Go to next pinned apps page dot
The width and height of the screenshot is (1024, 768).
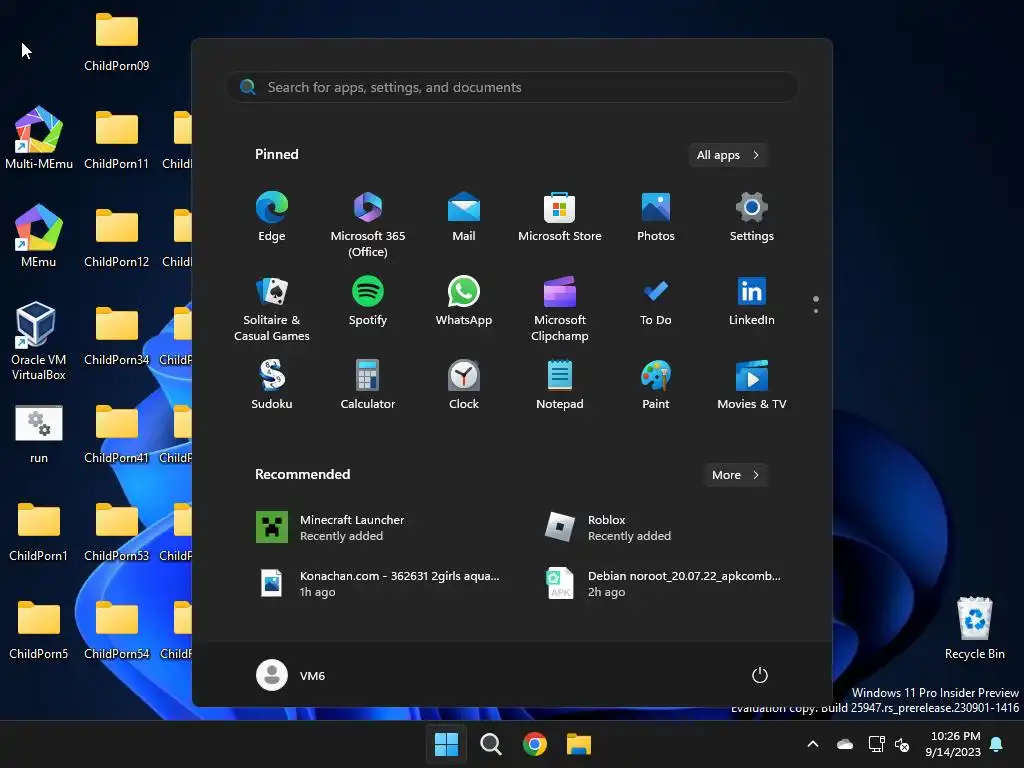coord(816,311)
